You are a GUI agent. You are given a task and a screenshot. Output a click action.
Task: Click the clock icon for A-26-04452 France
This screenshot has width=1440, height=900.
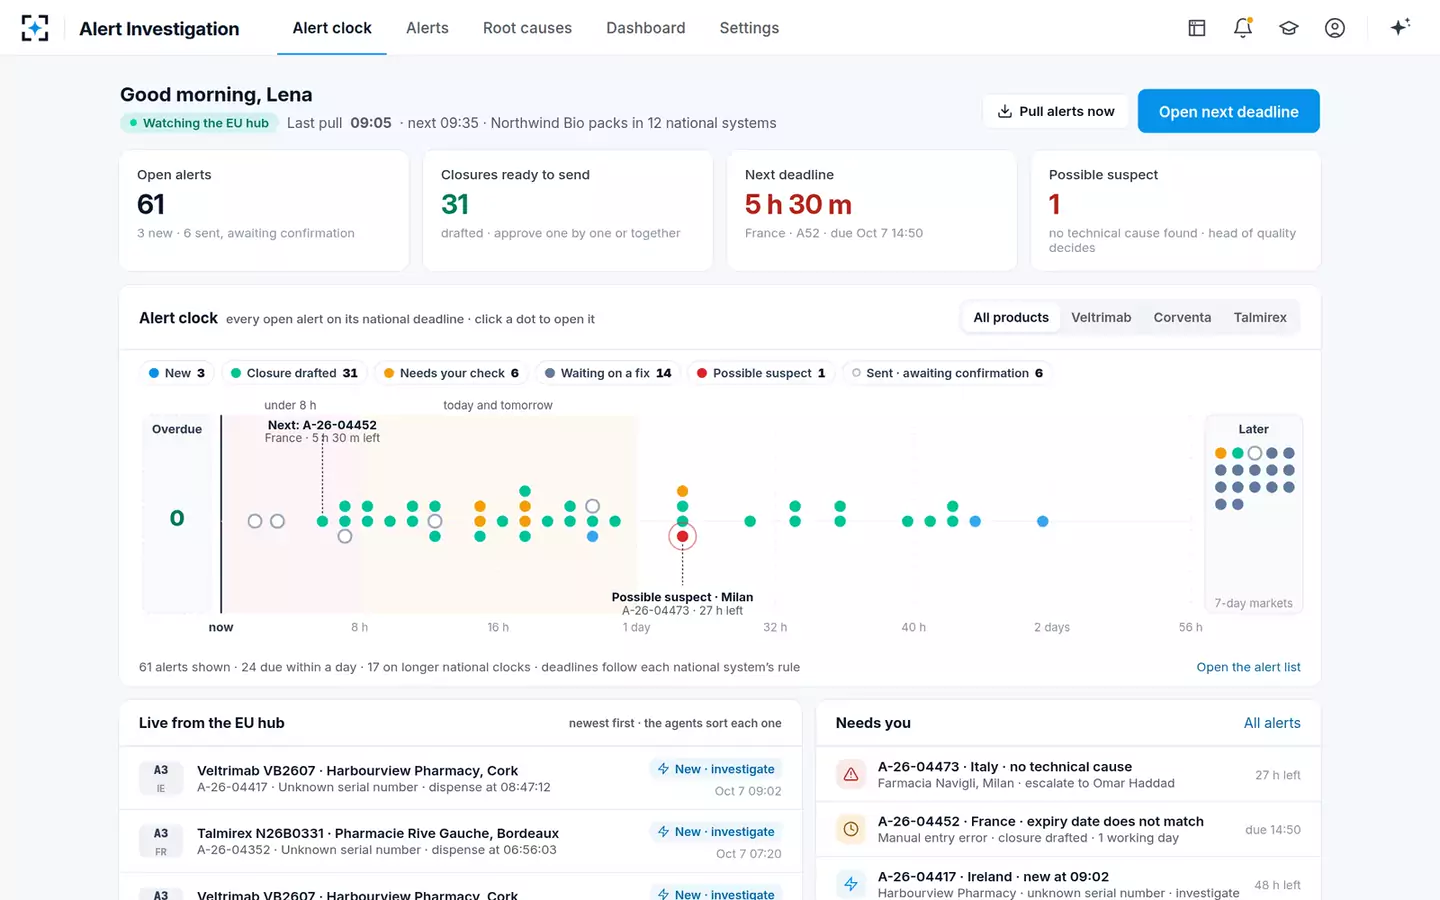pyautogui.click(x=851, y=829)
